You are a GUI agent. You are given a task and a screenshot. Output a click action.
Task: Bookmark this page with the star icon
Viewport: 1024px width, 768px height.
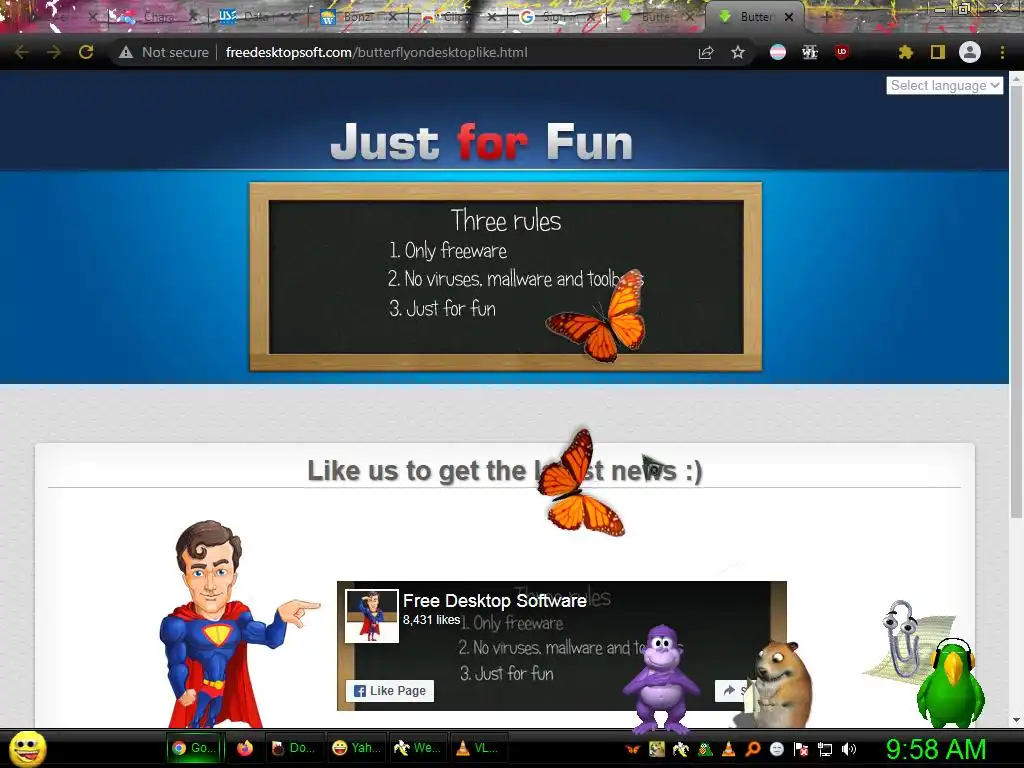738,52
